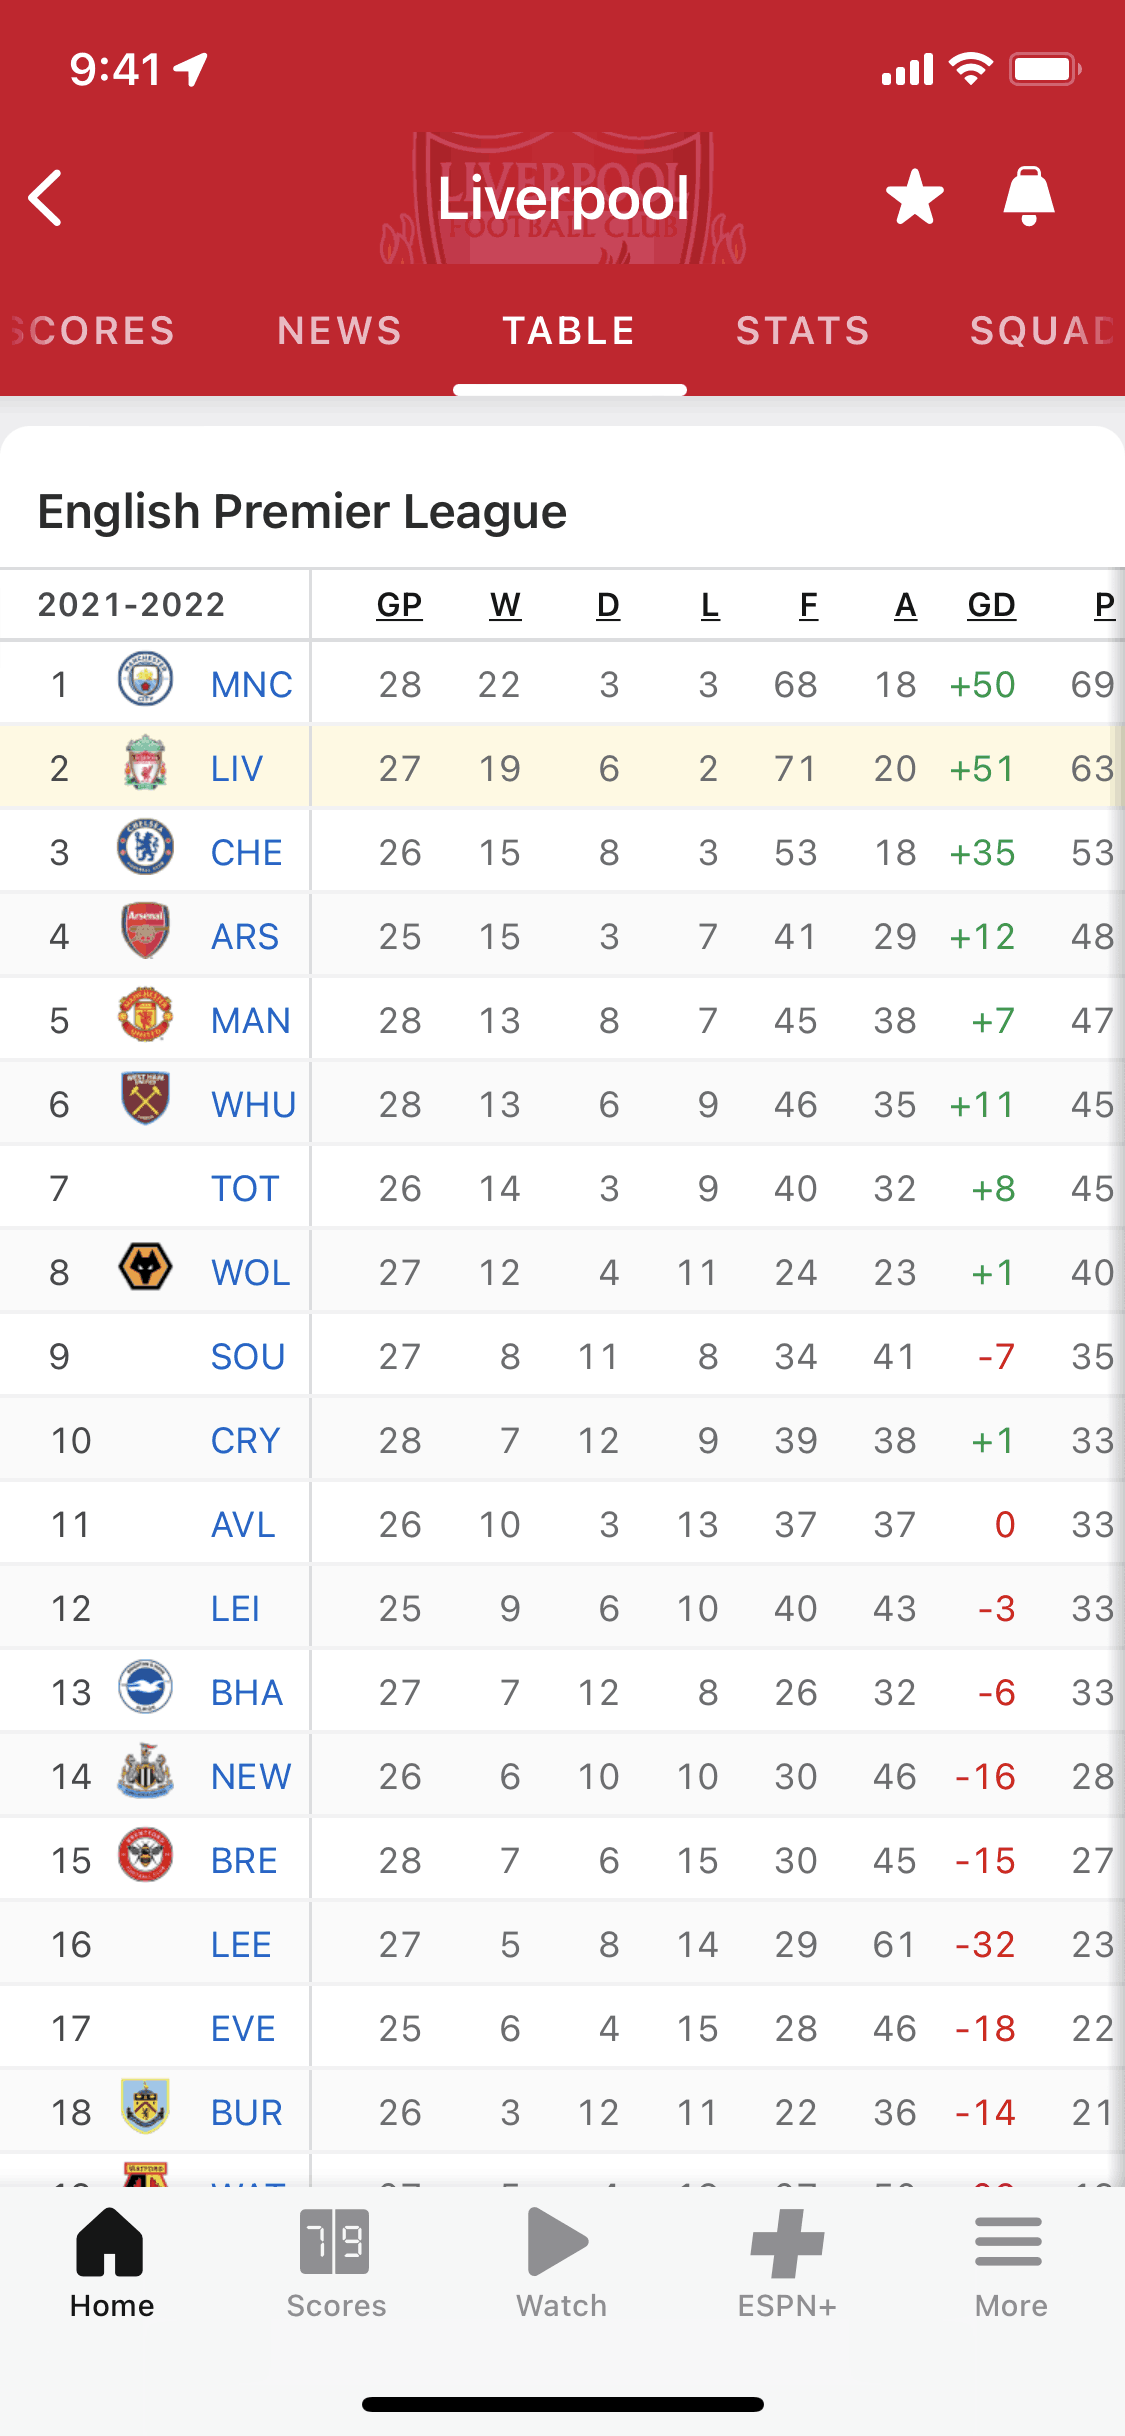The image size is (1125, 2436).
Task: Switch to the NEWS tab
Action: [x=339, y=331]
